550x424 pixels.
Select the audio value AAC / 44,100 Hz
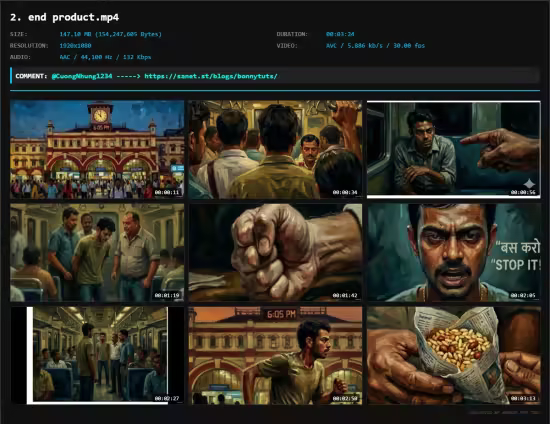click(x=105, y=57)
